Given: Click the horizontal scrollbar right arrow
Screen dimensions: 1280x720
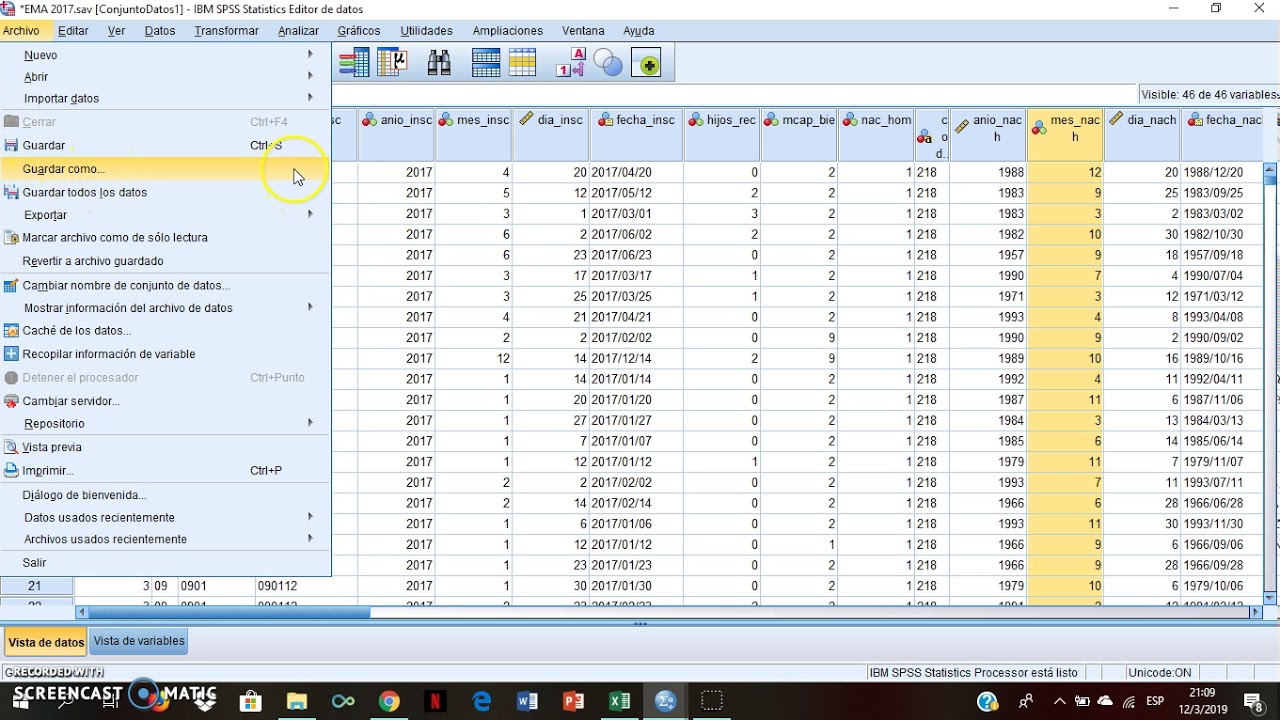Looking at the screenshot, I should [x=1257, y=612].
